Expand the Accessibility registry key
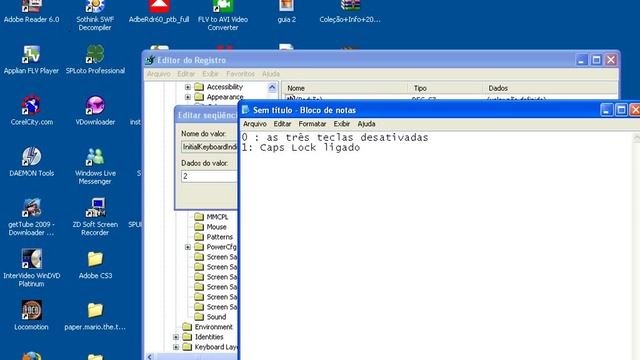 pos(188,87)
